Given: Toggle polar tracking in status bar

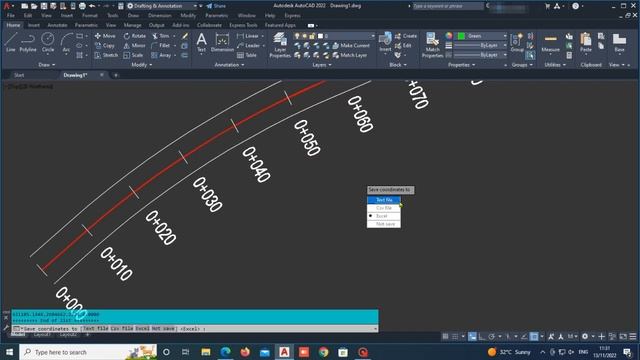Looking at the screenshot, I should click(x=491, y=336).
